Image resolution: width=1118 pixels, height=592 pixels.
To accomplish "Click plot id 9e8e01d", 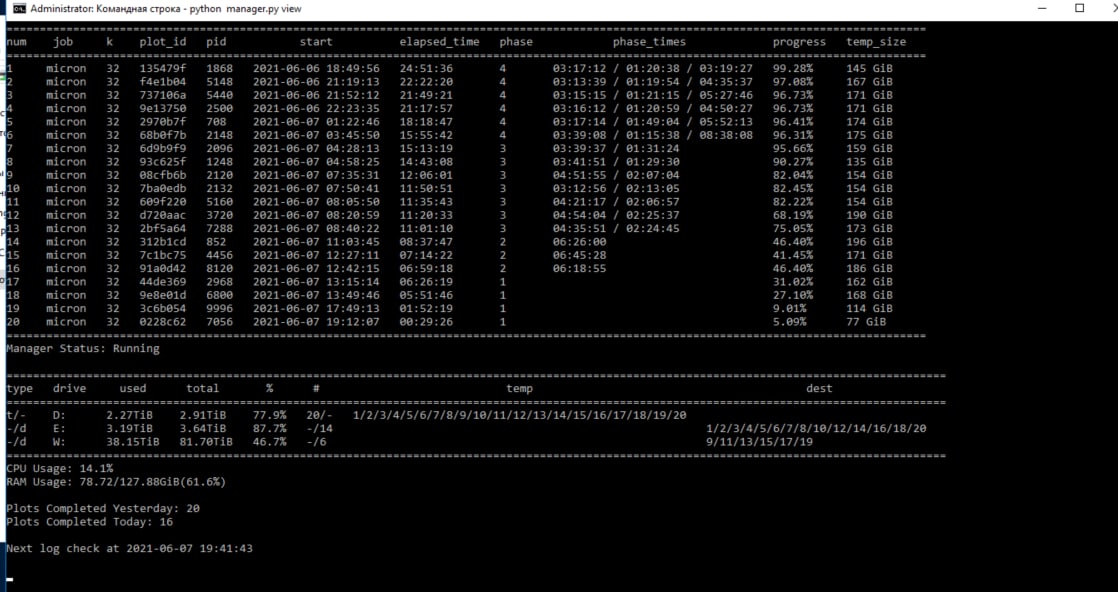I will 163,295.
